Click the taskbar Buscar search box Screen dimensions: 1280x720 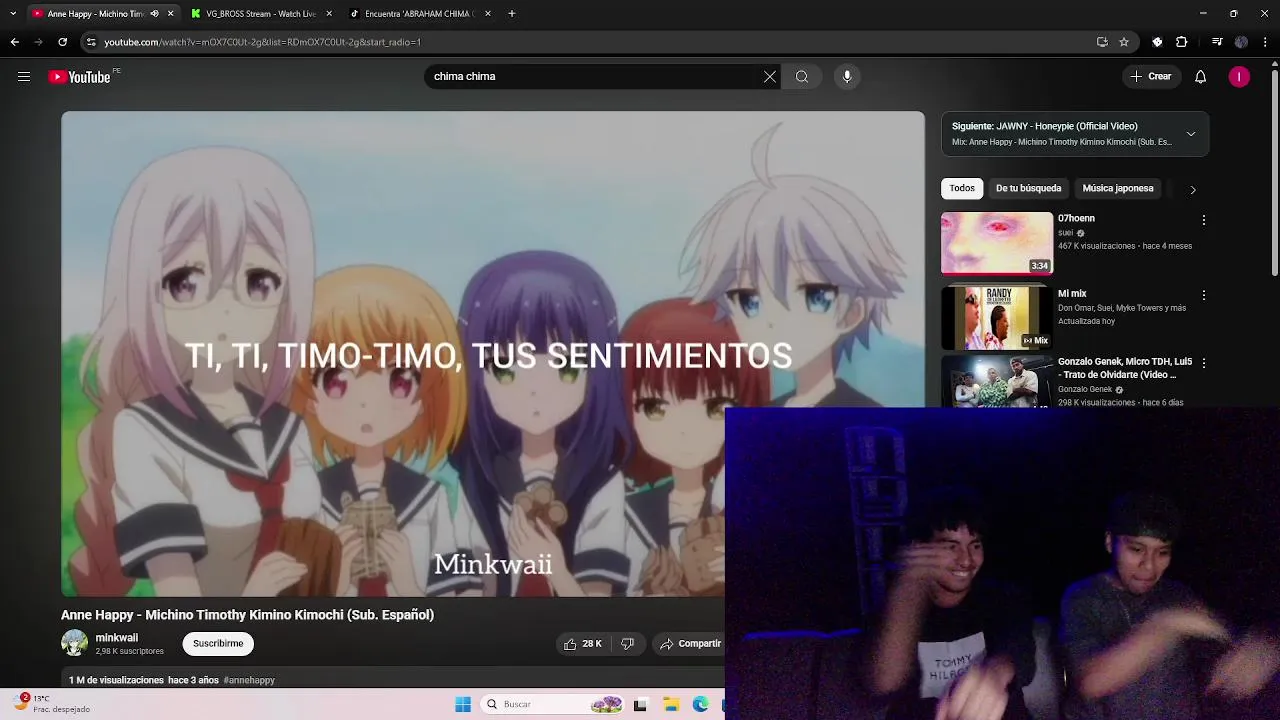(553, 704)
